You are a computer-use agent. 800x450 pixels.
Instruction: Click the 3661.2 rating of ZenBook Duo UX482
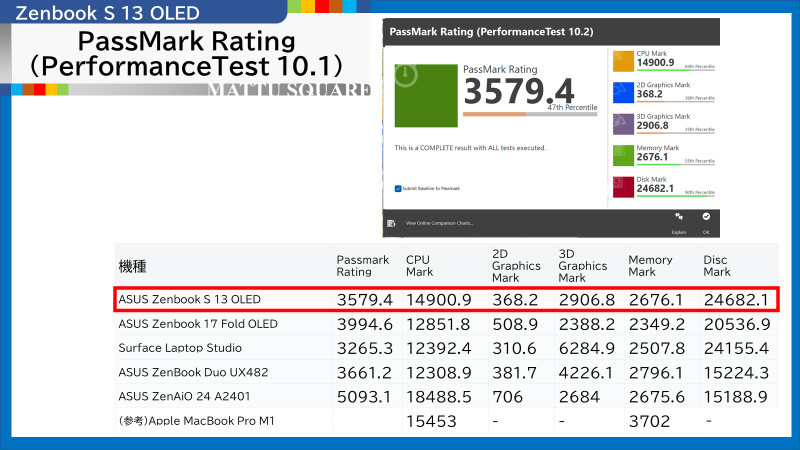(x=364, y=373)
